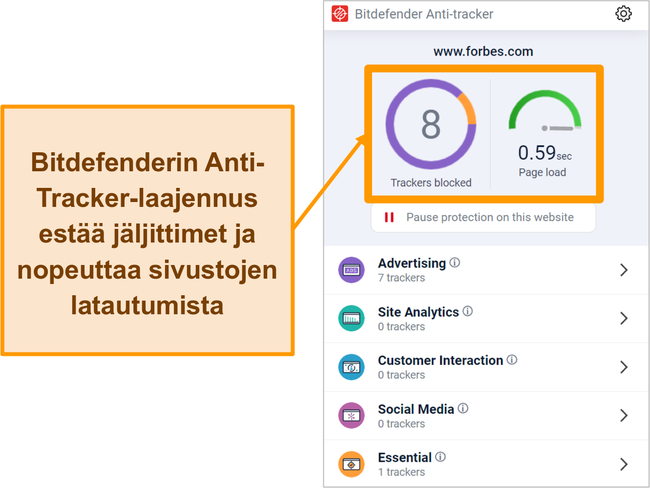The width and height of the screenshot is (650, 488).
Task: Expand the Customer Interaction chevron
Action: [x=623, y=367]
